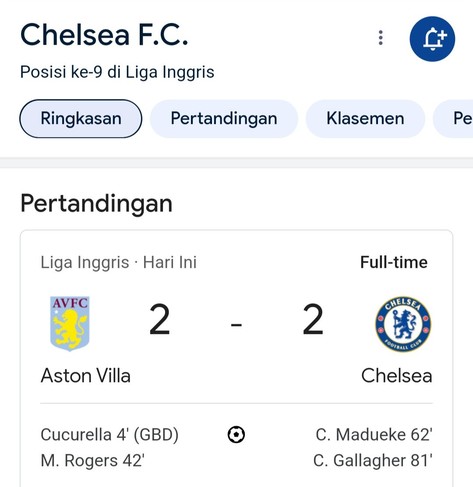This screenshot has width=473, height=487.
Task: Switch to the Pertandingan tab
Action: pyautogui.click(x=224, y=119)
